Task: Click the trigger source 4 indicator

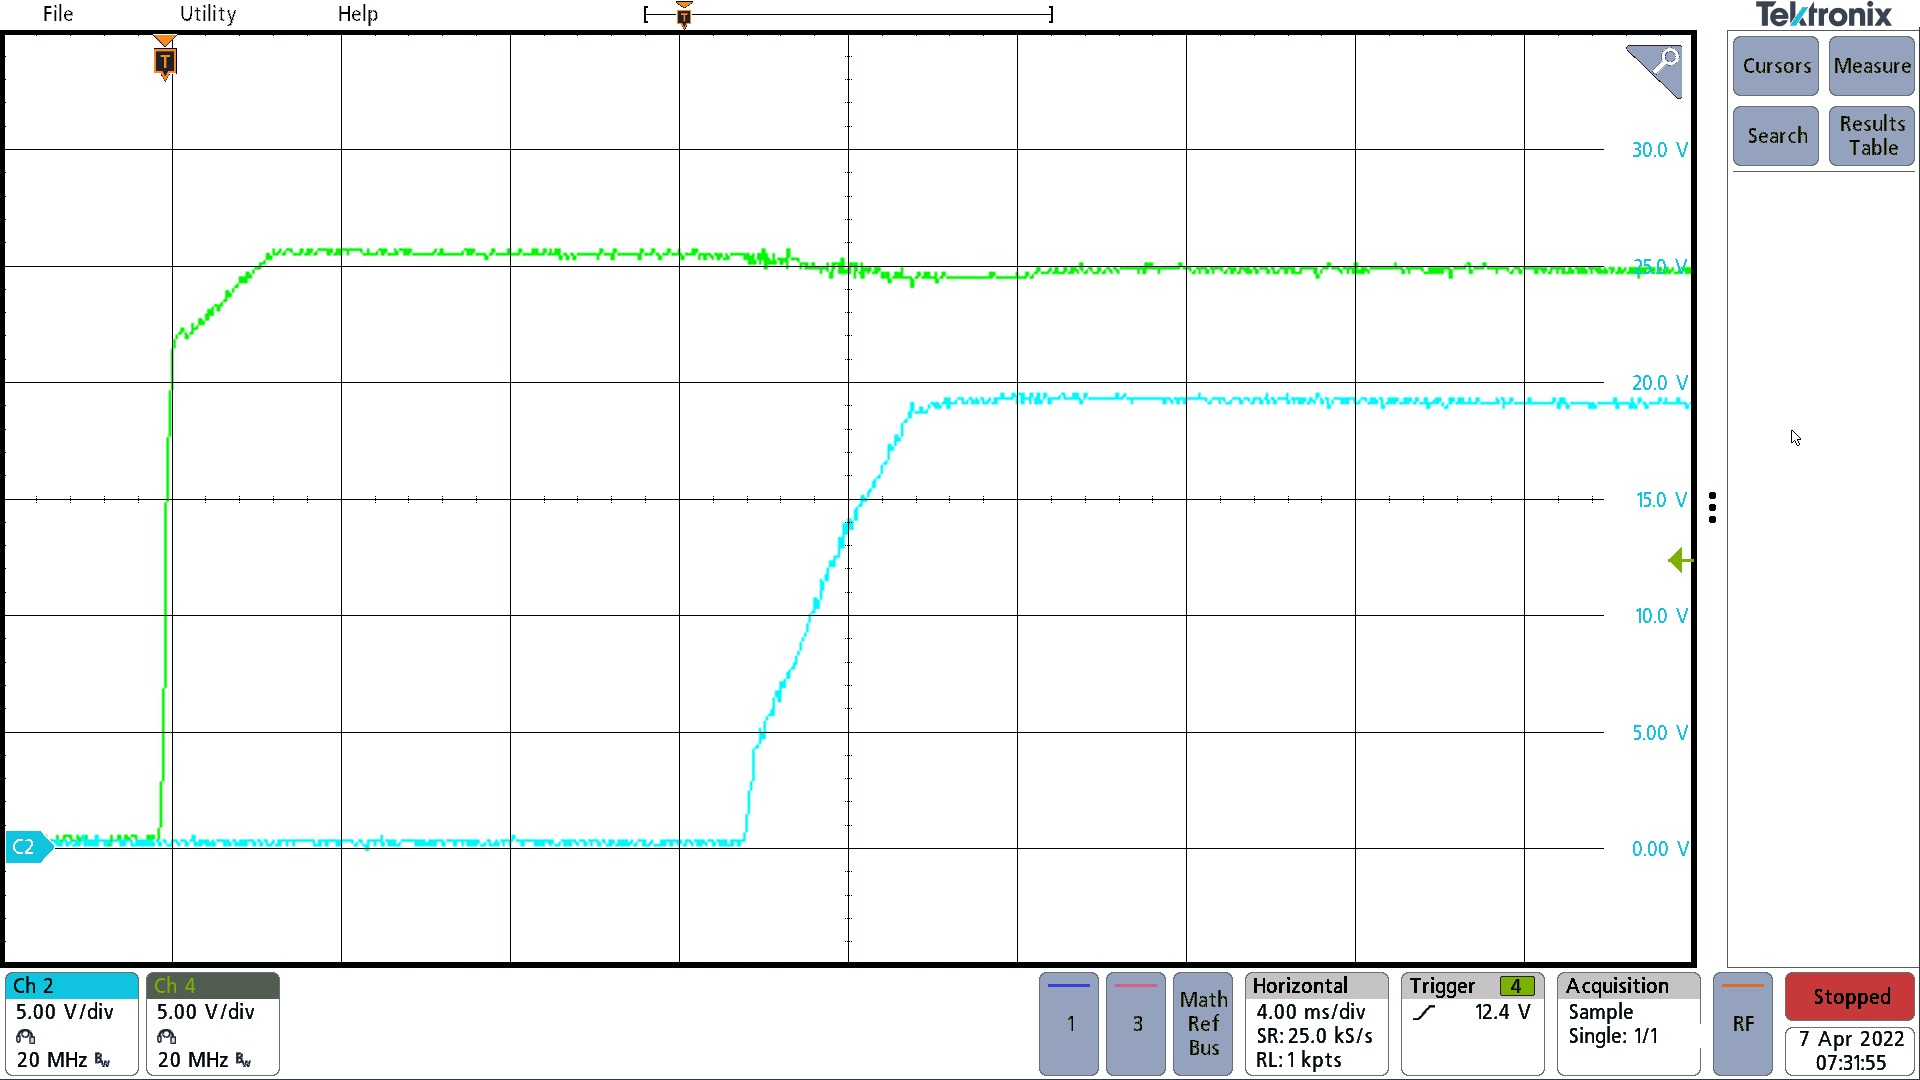Action: click(1516, 986)
